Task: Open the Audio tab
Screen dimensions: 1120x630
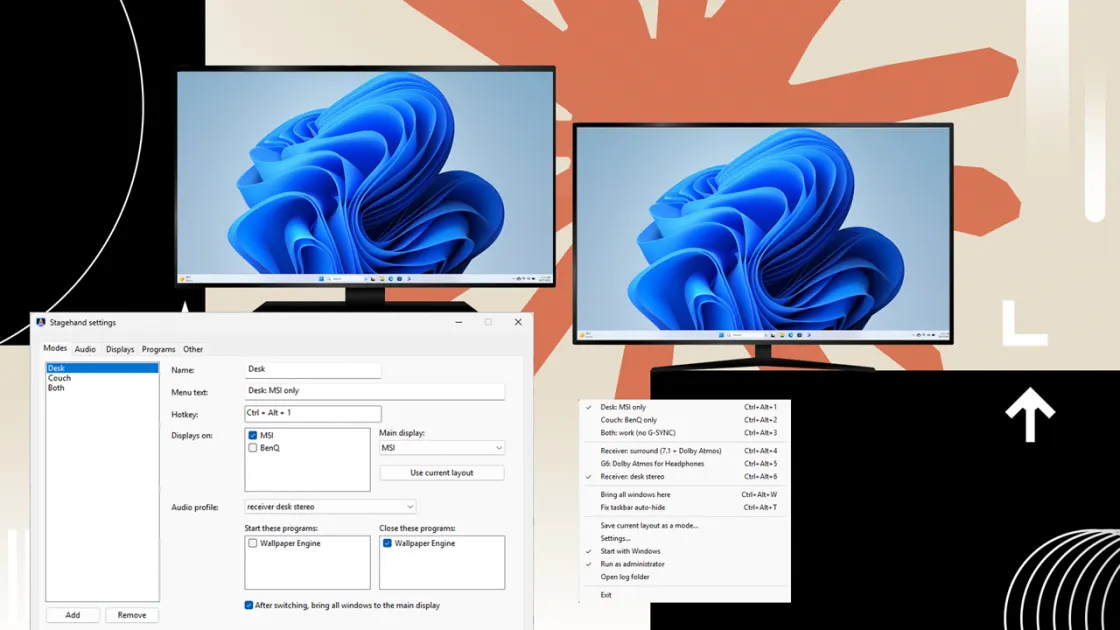Action: (x=85, y=349)
